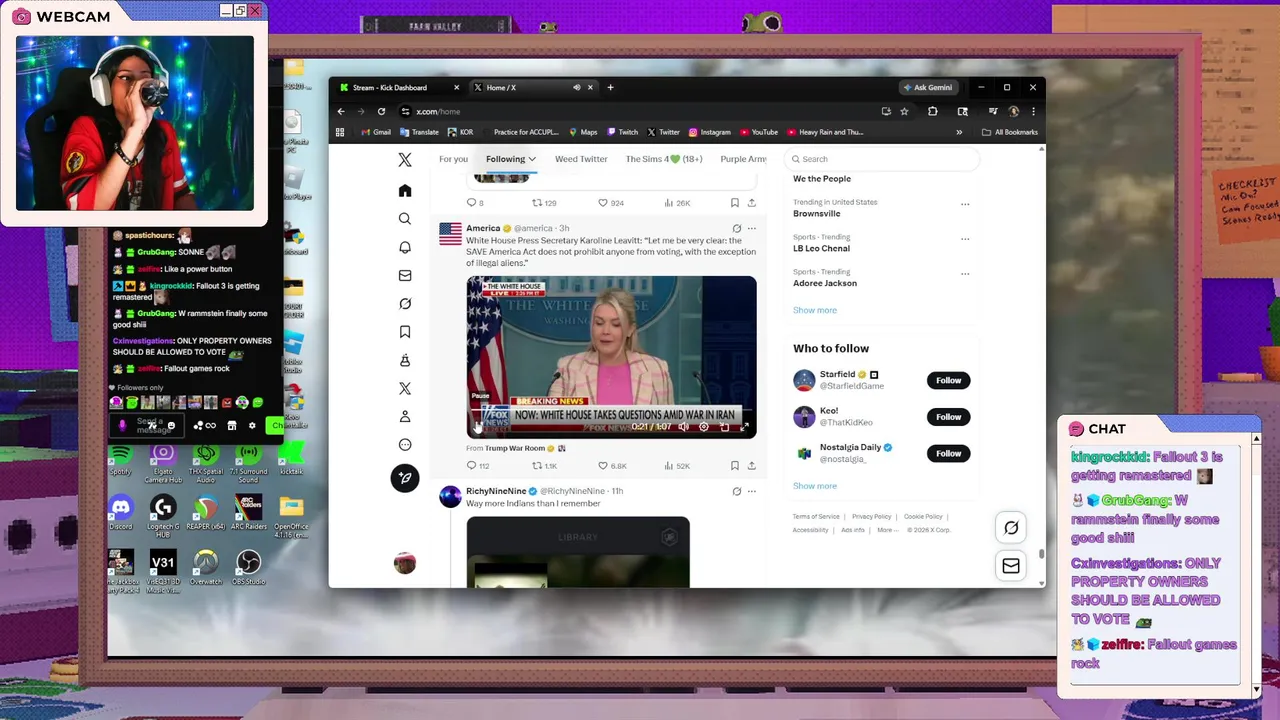Expand the Following feed dropdown
This screenshot has height=720, width=1280.
tap(532, 159)
